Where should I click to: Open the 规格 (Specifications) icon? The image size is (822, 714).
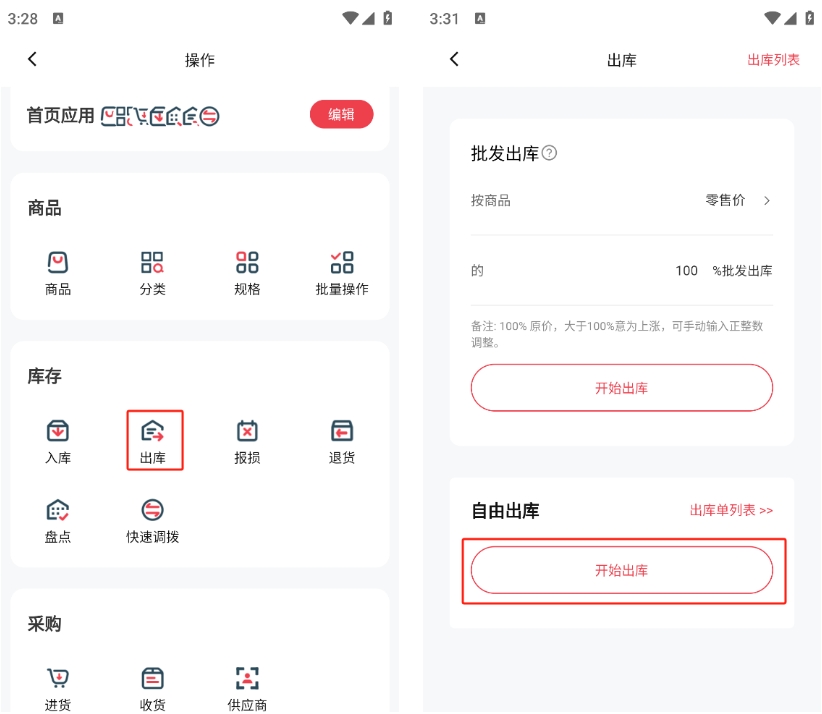(x=247, y=272)
